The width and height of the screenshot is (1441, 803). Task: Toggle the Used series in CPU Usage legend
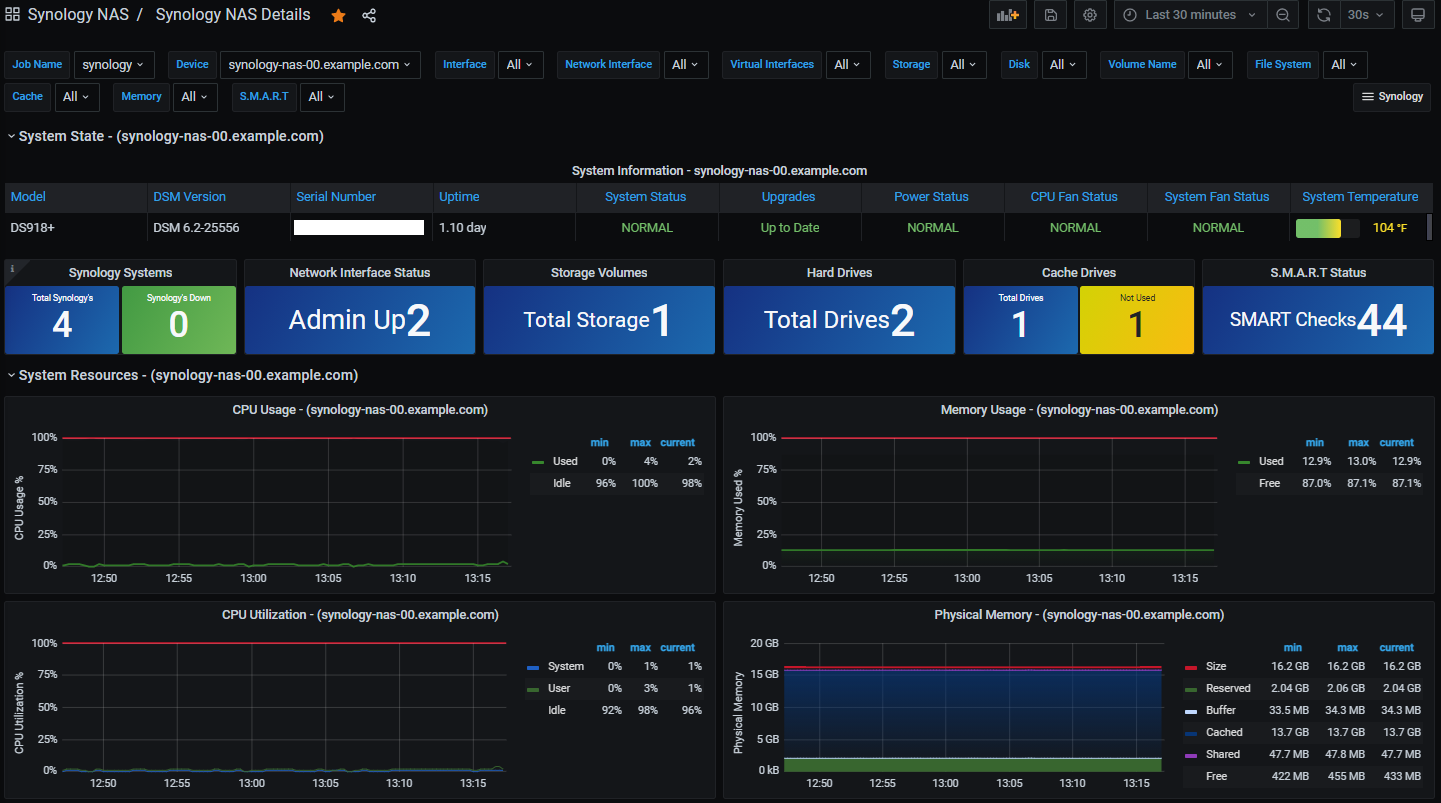point(565,461)
